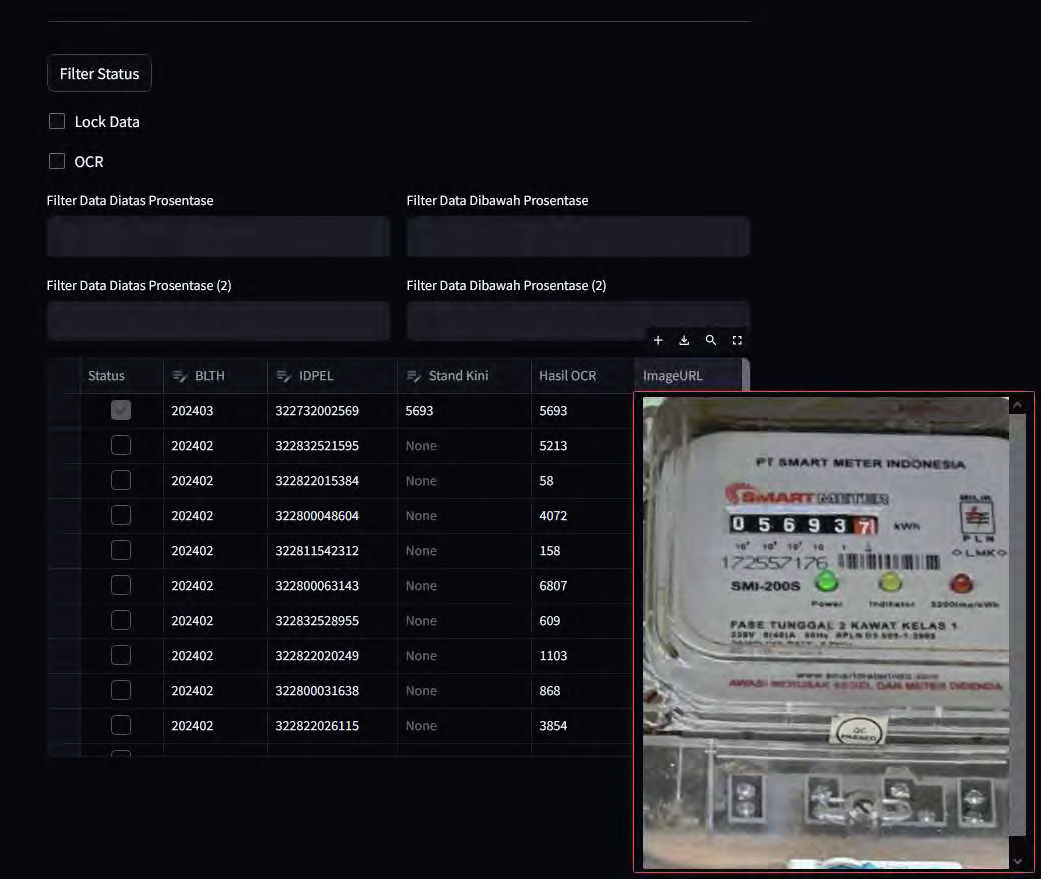The image size is (1041, 879).
Task: Expand the table to fullscreen
Action: pos(737,341)
